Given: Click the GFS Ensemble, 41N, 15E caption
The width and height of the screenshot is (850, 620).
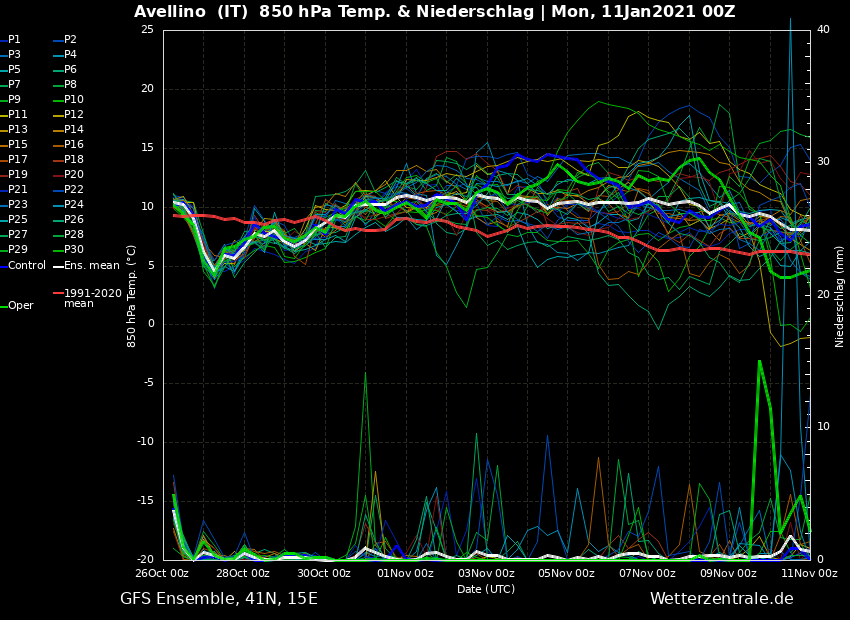Looking at the screenshot, I should tap(219, 599).
